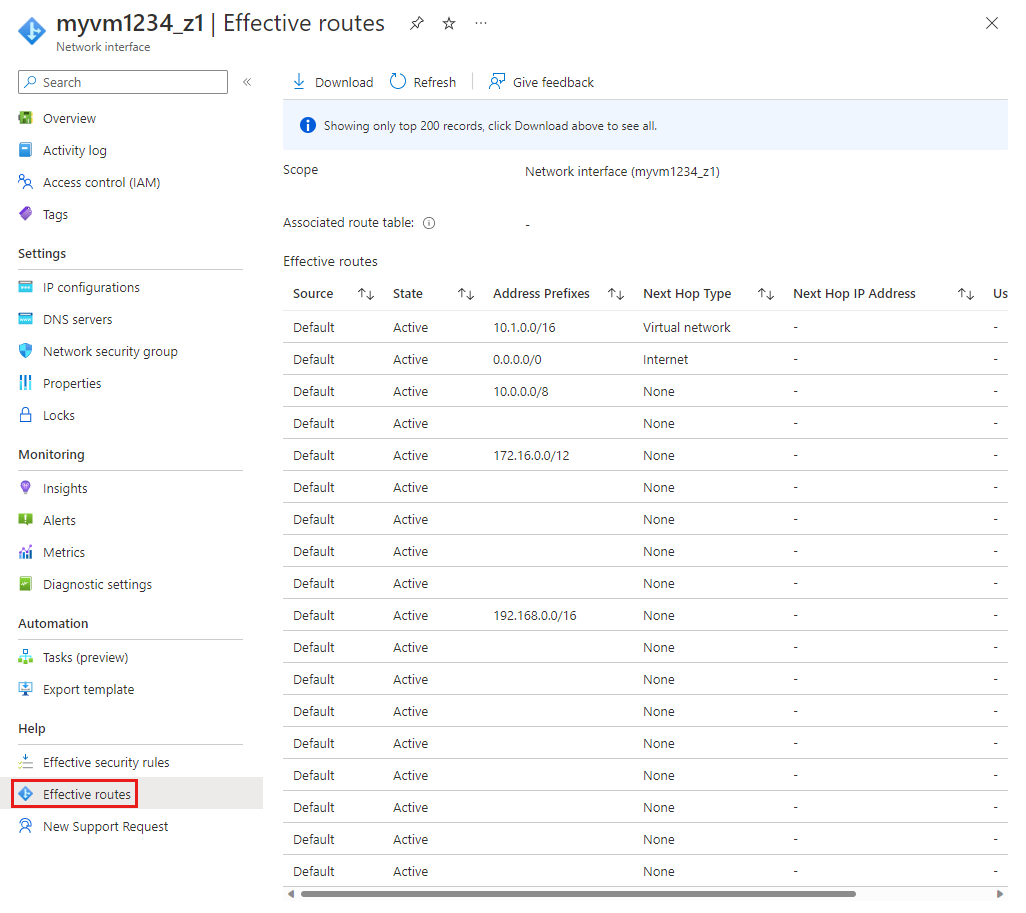
Task: Open Diagnostic settings
Action: coord(97,584)
